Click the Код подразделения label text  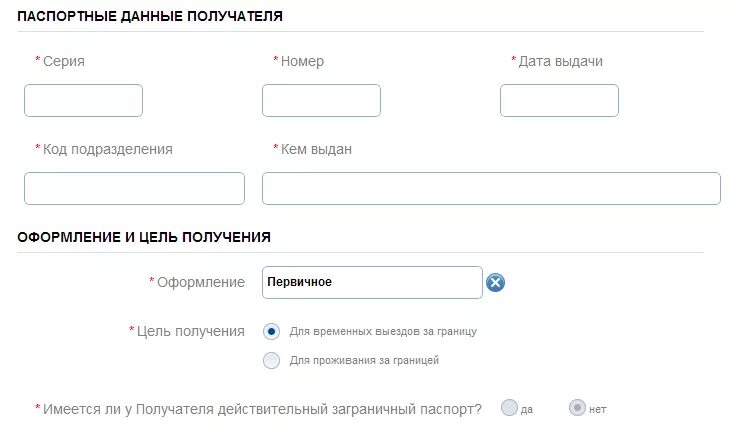tap(108, 149)
